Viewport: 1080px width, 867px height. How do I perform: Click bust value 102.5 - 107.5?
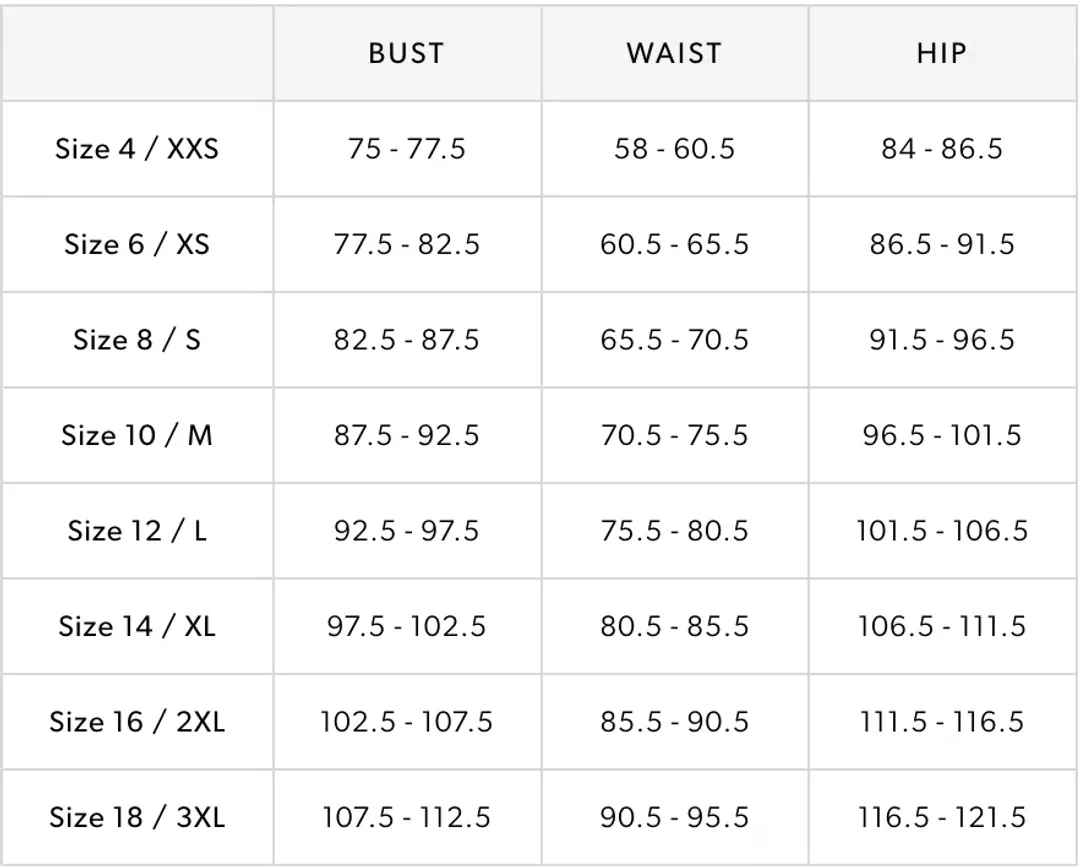click(x=406, y=721)
